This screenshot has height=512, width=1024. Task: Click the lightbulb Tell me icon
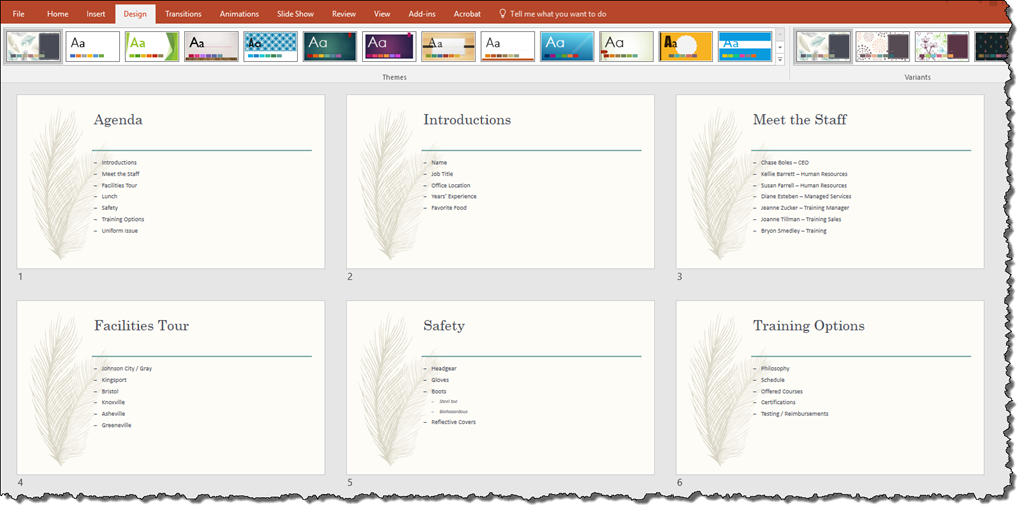pyautogui.click(x=502, y=14)
